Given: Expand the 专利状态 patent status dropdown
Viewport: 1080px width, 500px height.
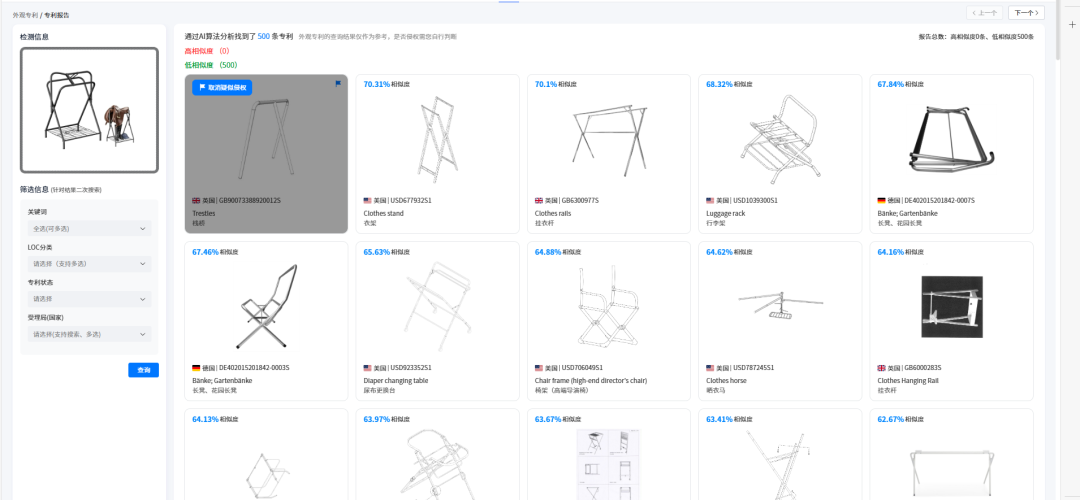Looking at the screenshot, I should [90, 299].
